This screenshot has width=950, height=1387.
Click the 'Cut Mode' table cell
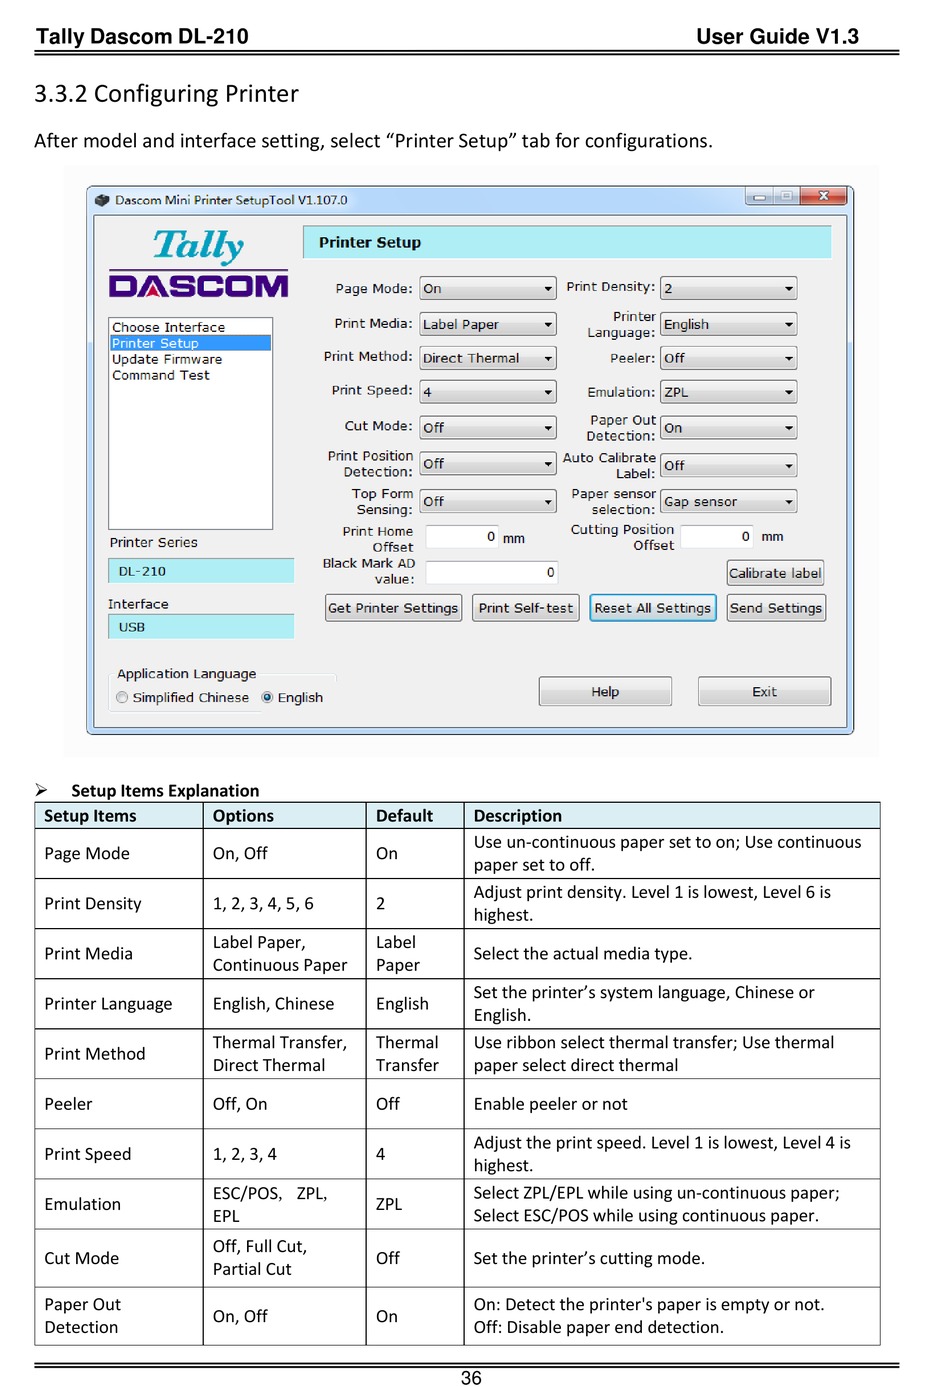pos(119,1258)
